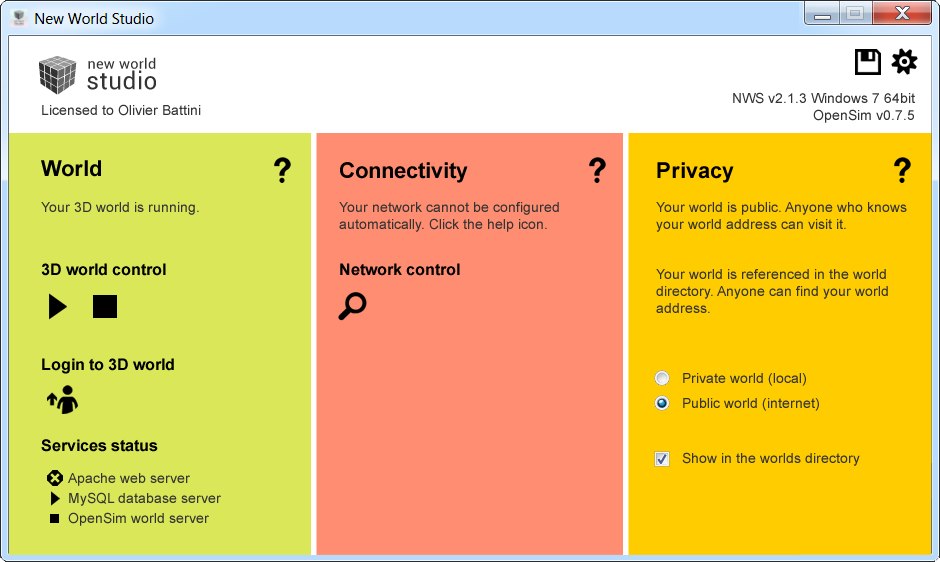Click the MySQL database server status arrow
Image resolution: width=940 pixels, height=562 pixels.
[x=55, y=498]
